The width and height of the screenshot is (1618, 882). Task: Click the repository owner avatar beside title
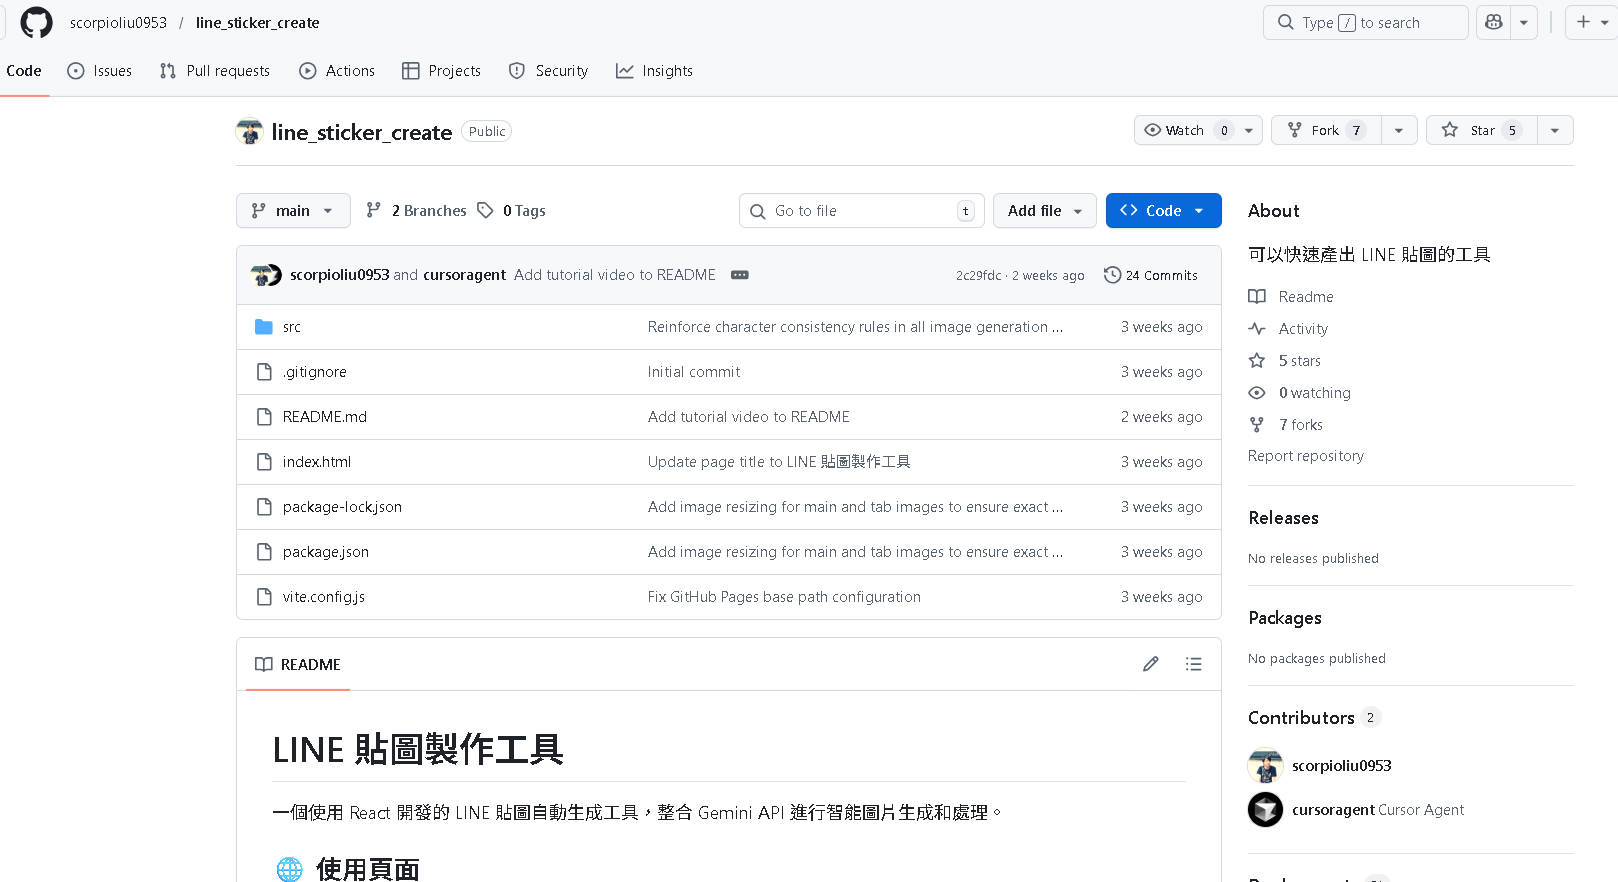coord(249,132)
